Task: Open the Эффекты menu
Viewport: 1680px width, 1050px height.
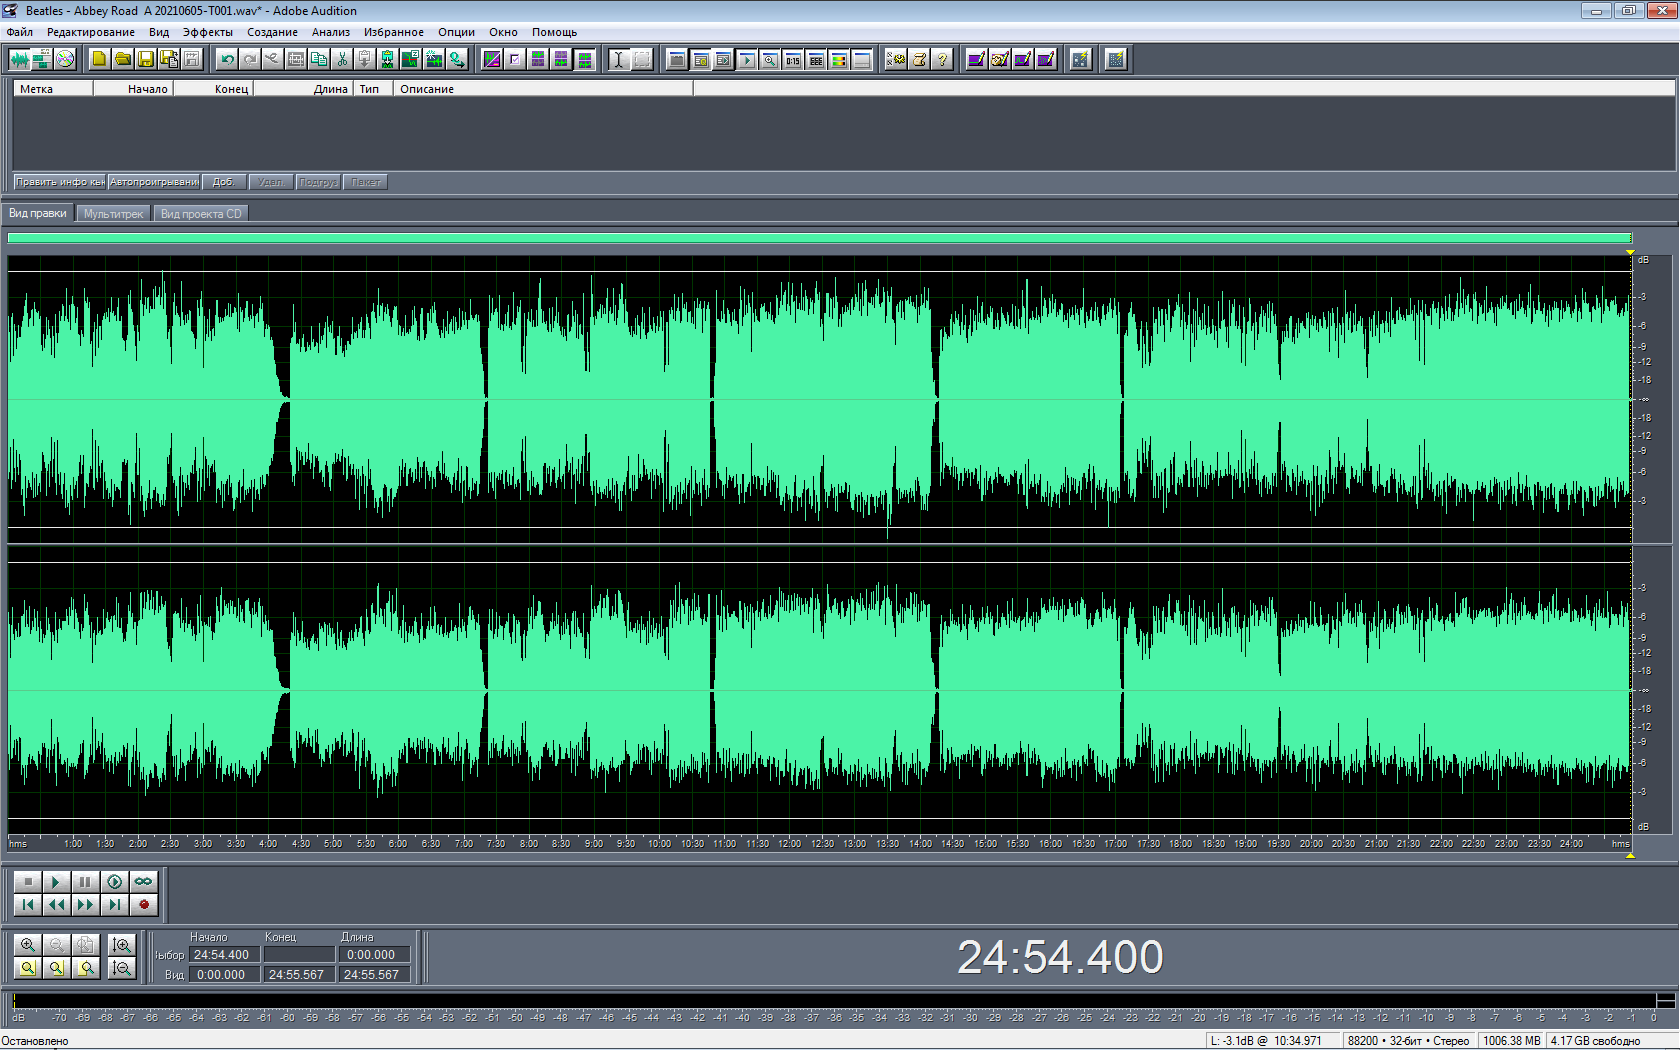Action: 208,32
